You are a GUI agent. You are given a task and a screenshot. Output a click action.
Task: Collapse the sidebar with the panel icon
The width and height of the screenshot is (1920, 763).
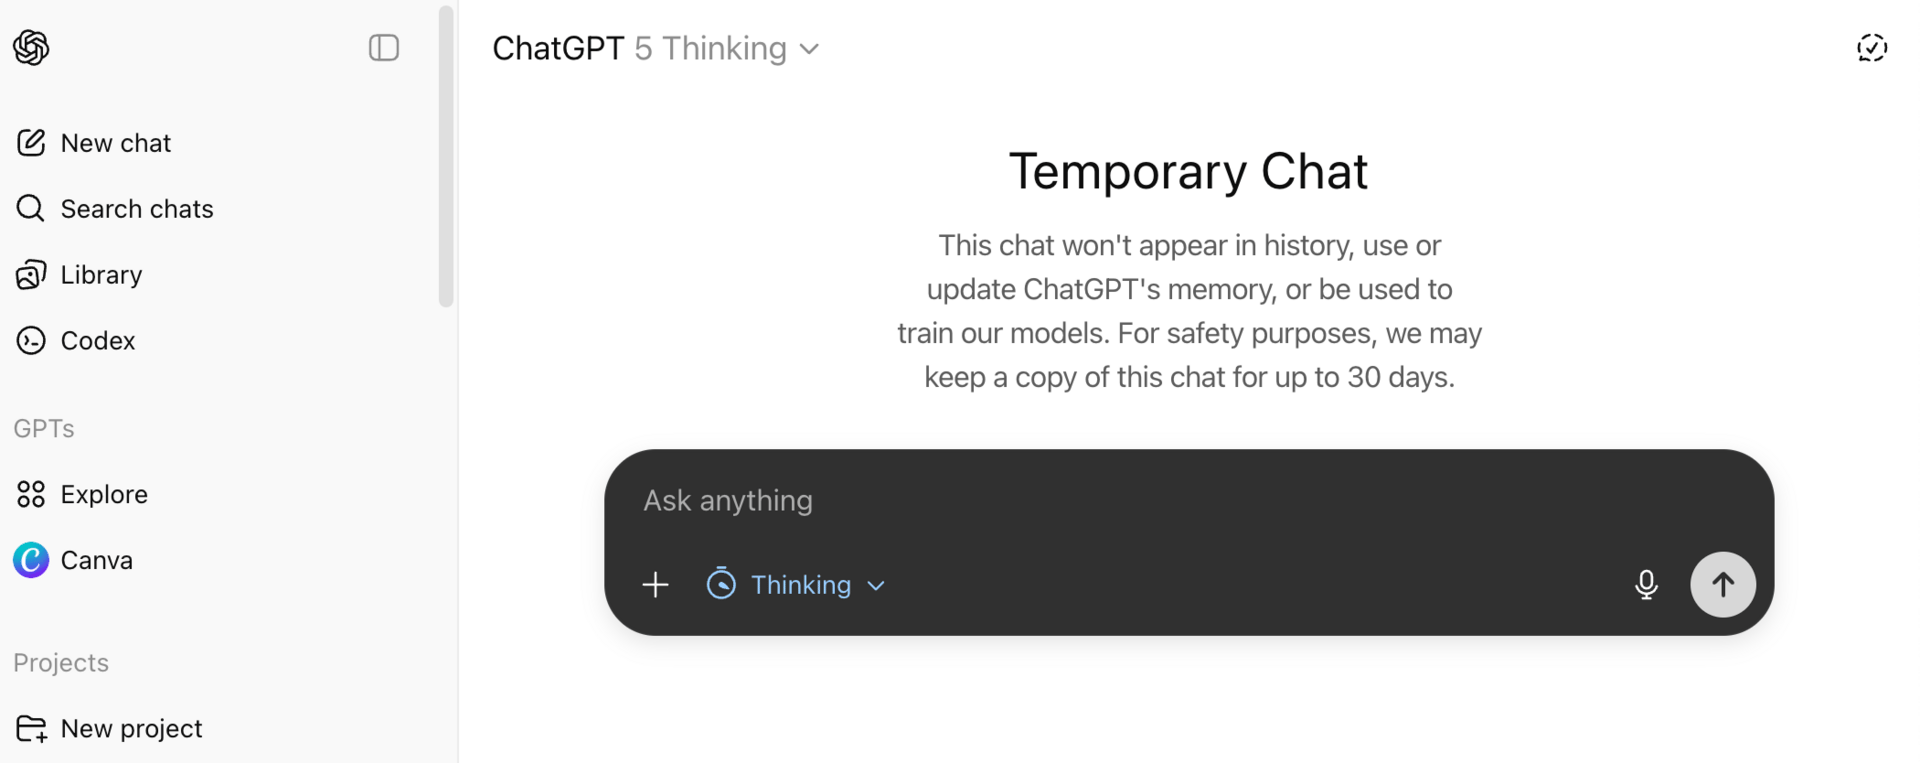coord(384,47)
